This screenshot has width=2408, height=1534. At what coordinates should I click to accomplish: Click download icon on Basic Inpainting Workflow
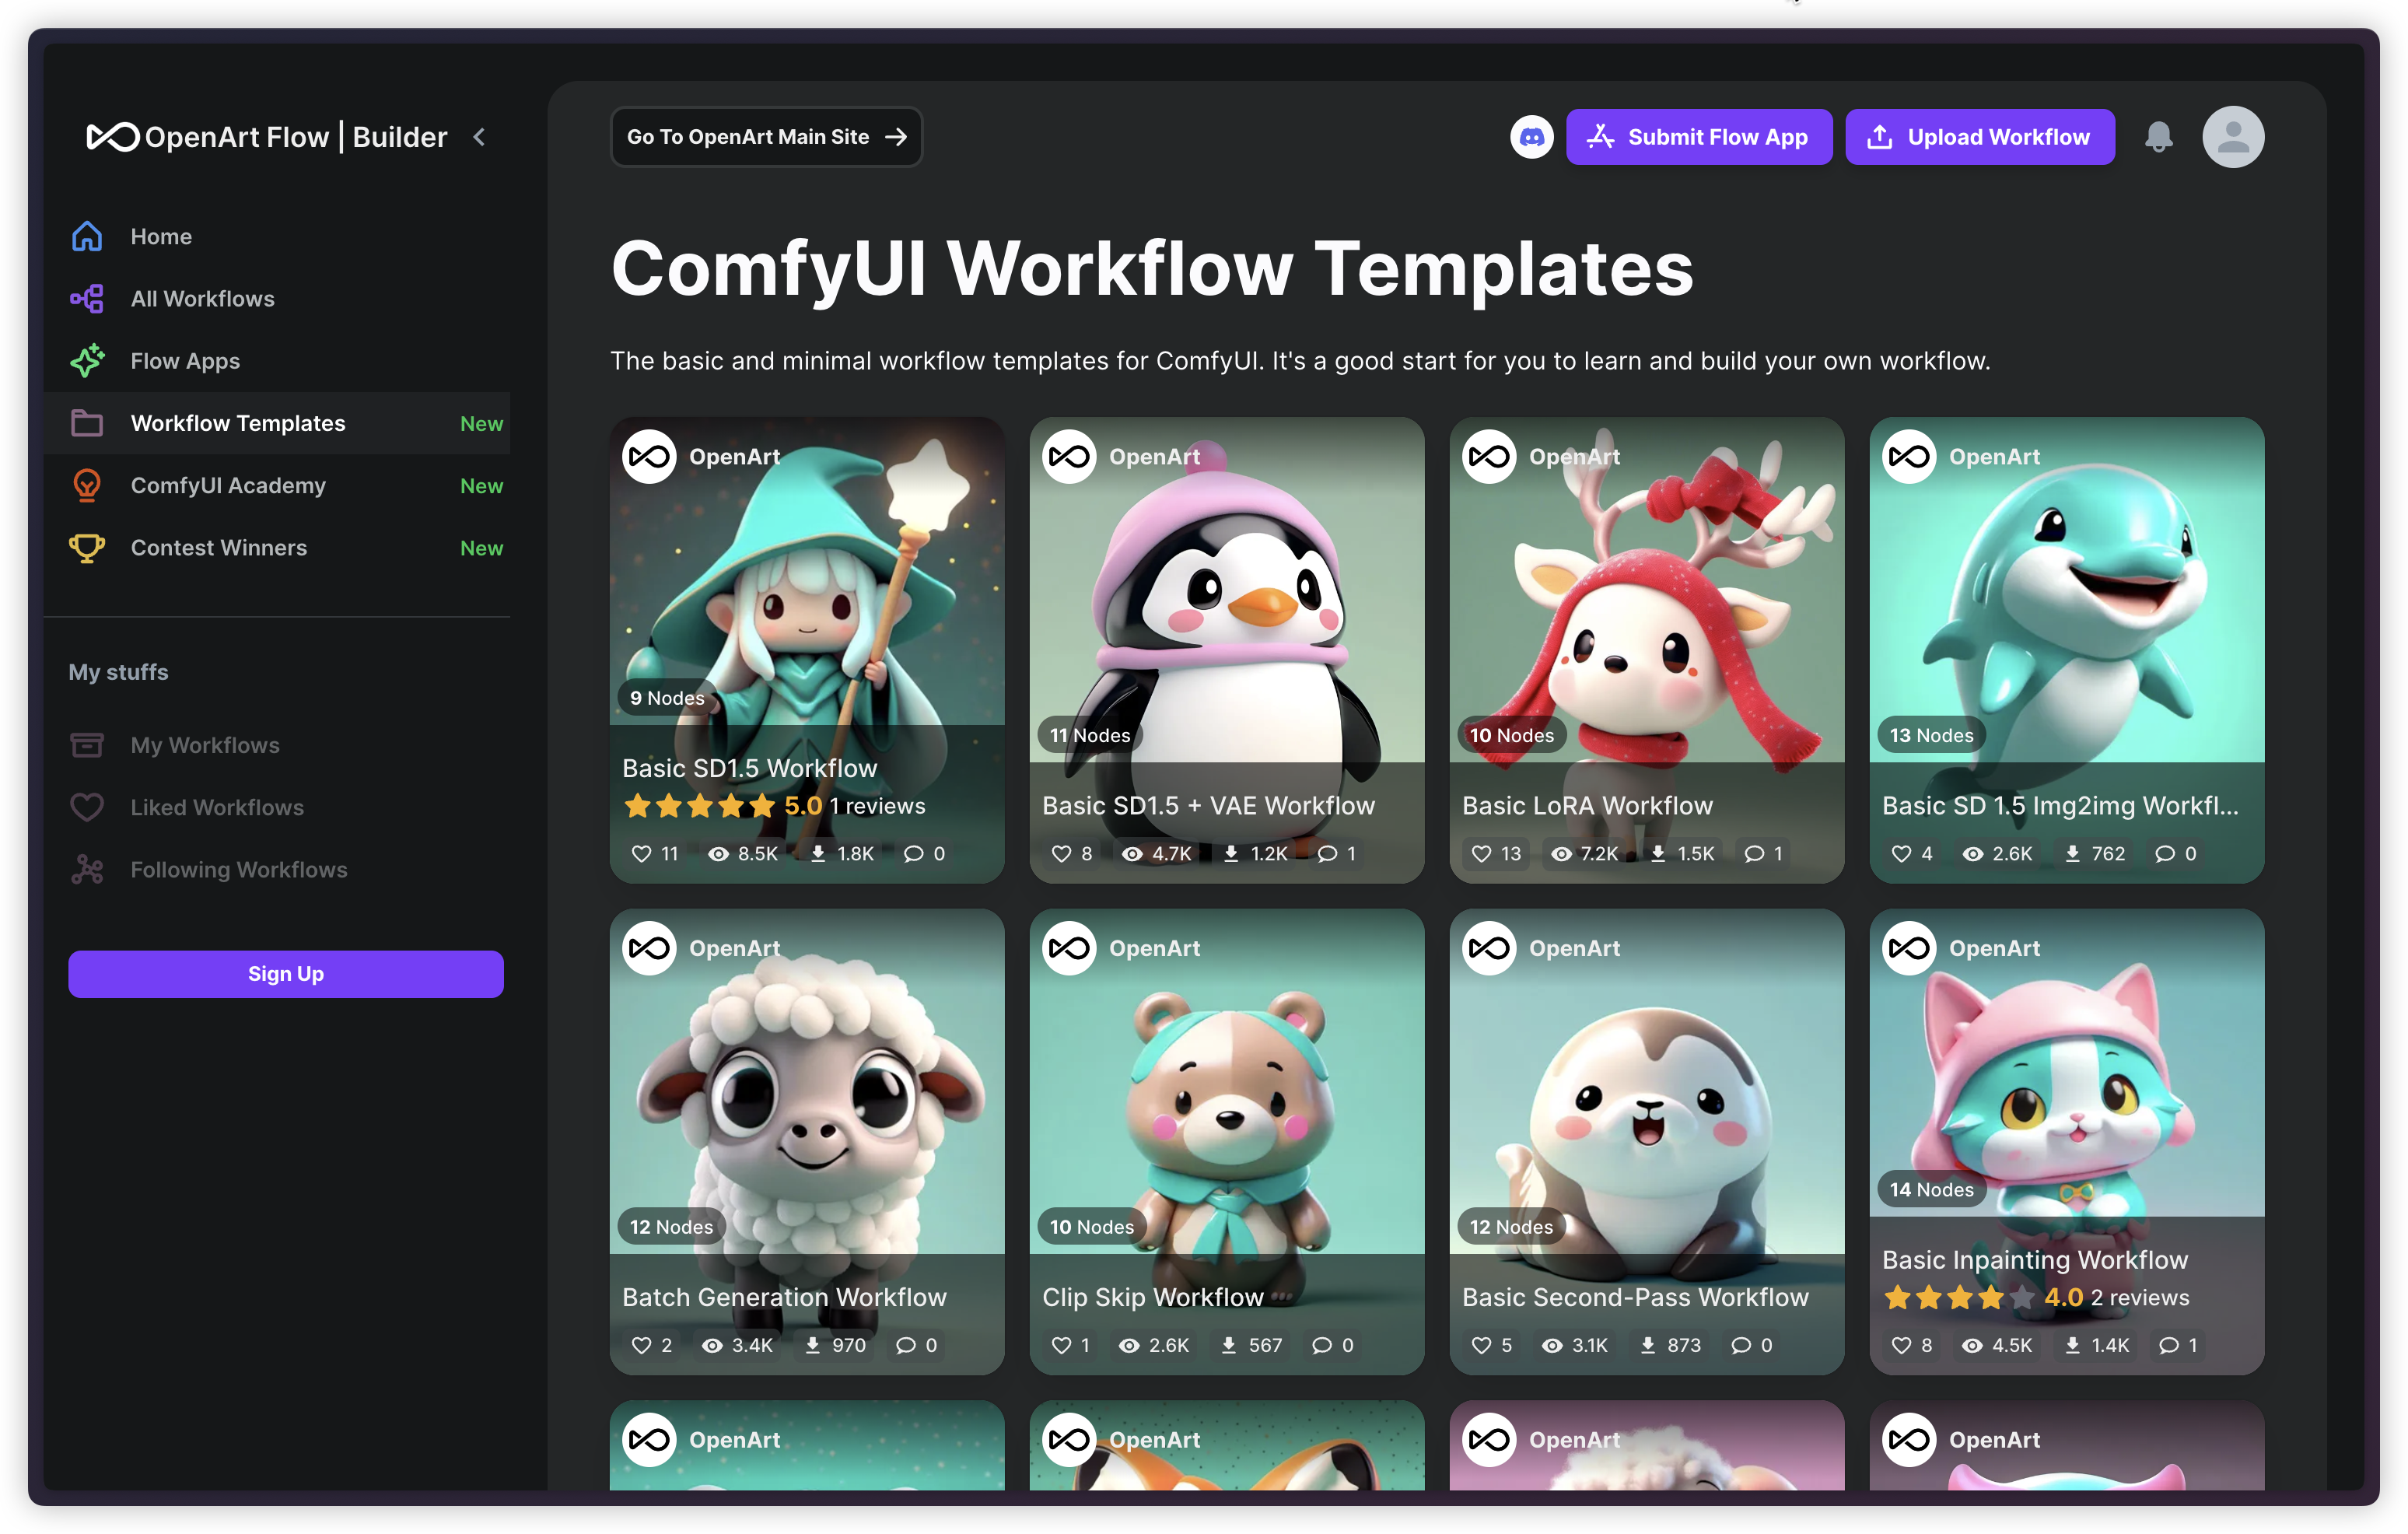click(x=2073, y=1346)
